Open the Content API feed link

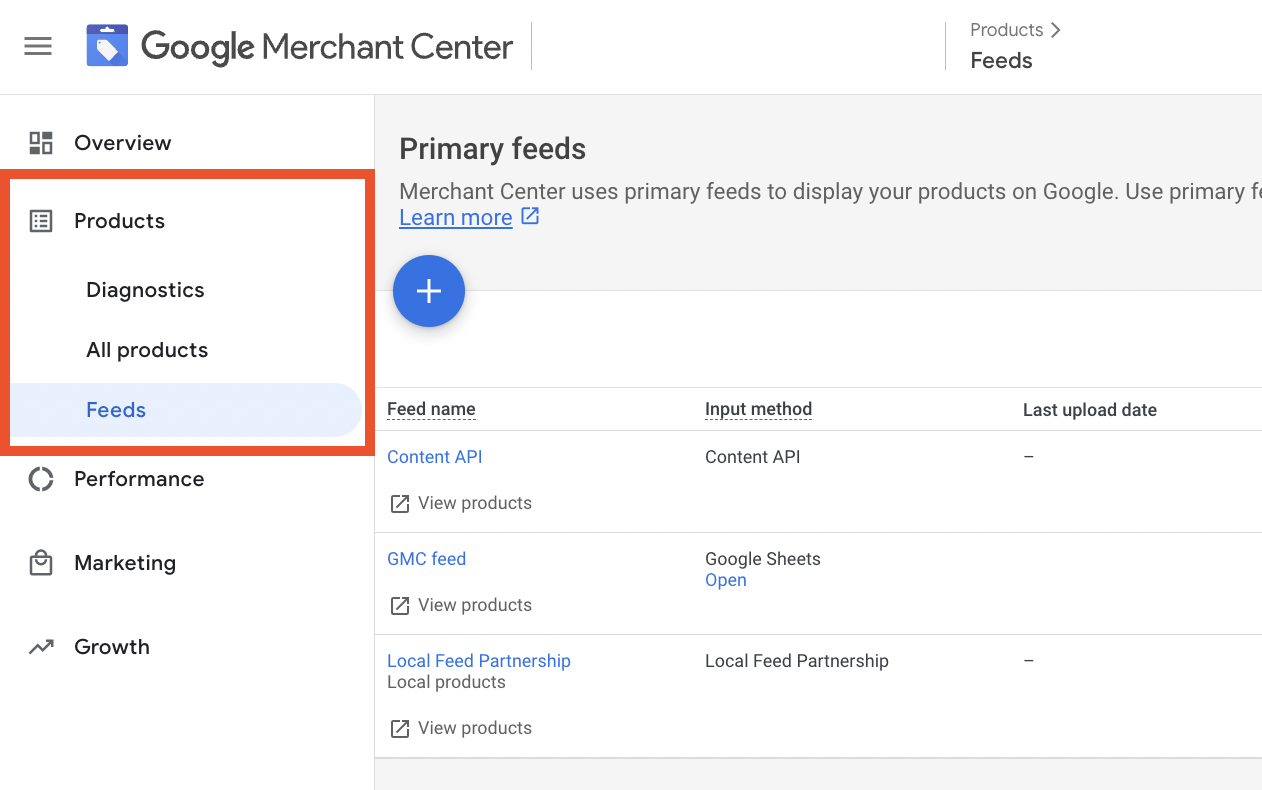point(435,457)
